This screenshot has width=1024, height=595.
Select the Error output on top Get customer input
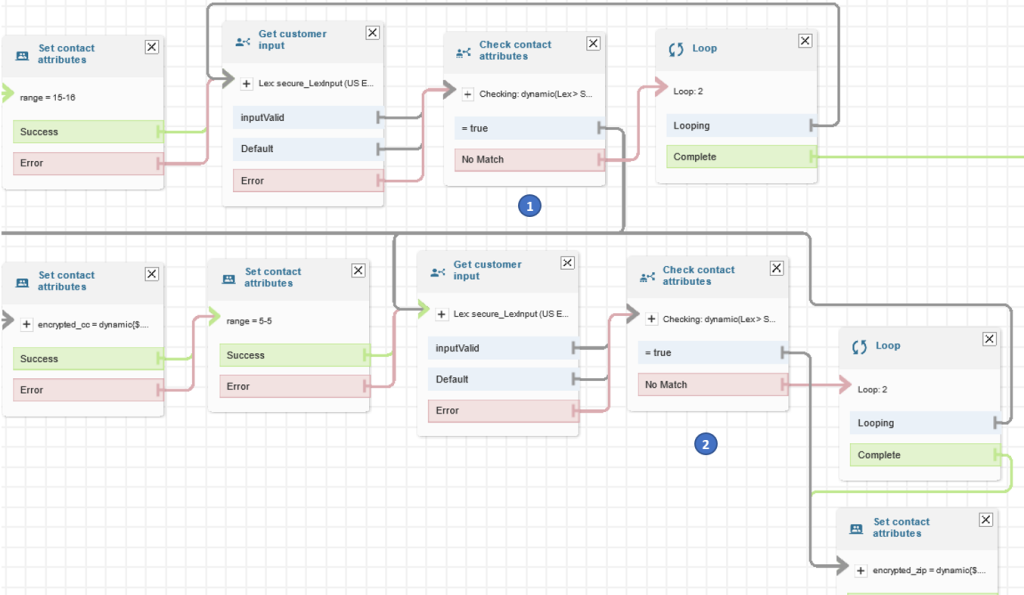[300, 180]
